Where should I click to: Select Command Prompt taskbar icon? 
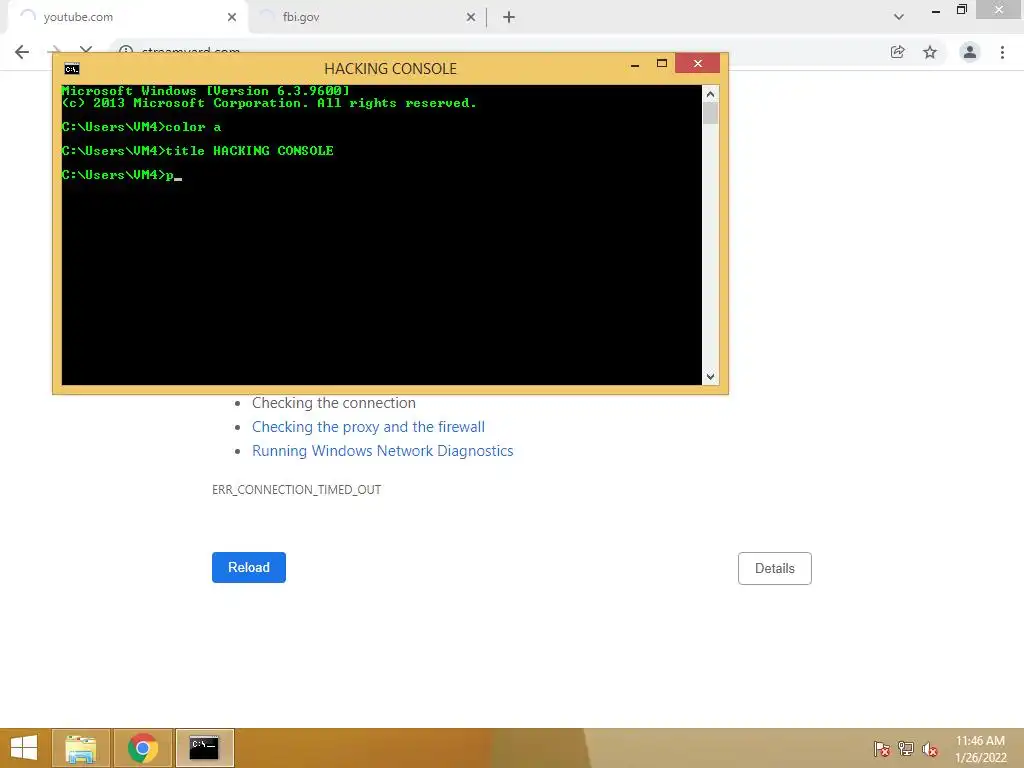click(x=204, y=748)
